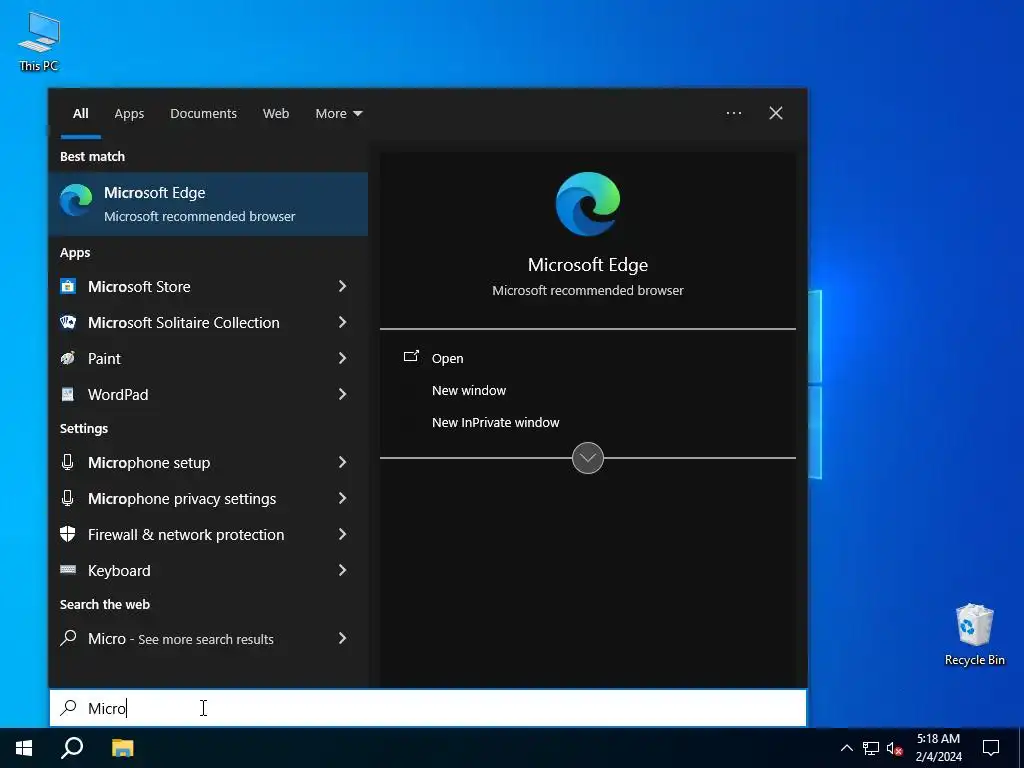Select Keyboard settings text

[x=119, y=571]
